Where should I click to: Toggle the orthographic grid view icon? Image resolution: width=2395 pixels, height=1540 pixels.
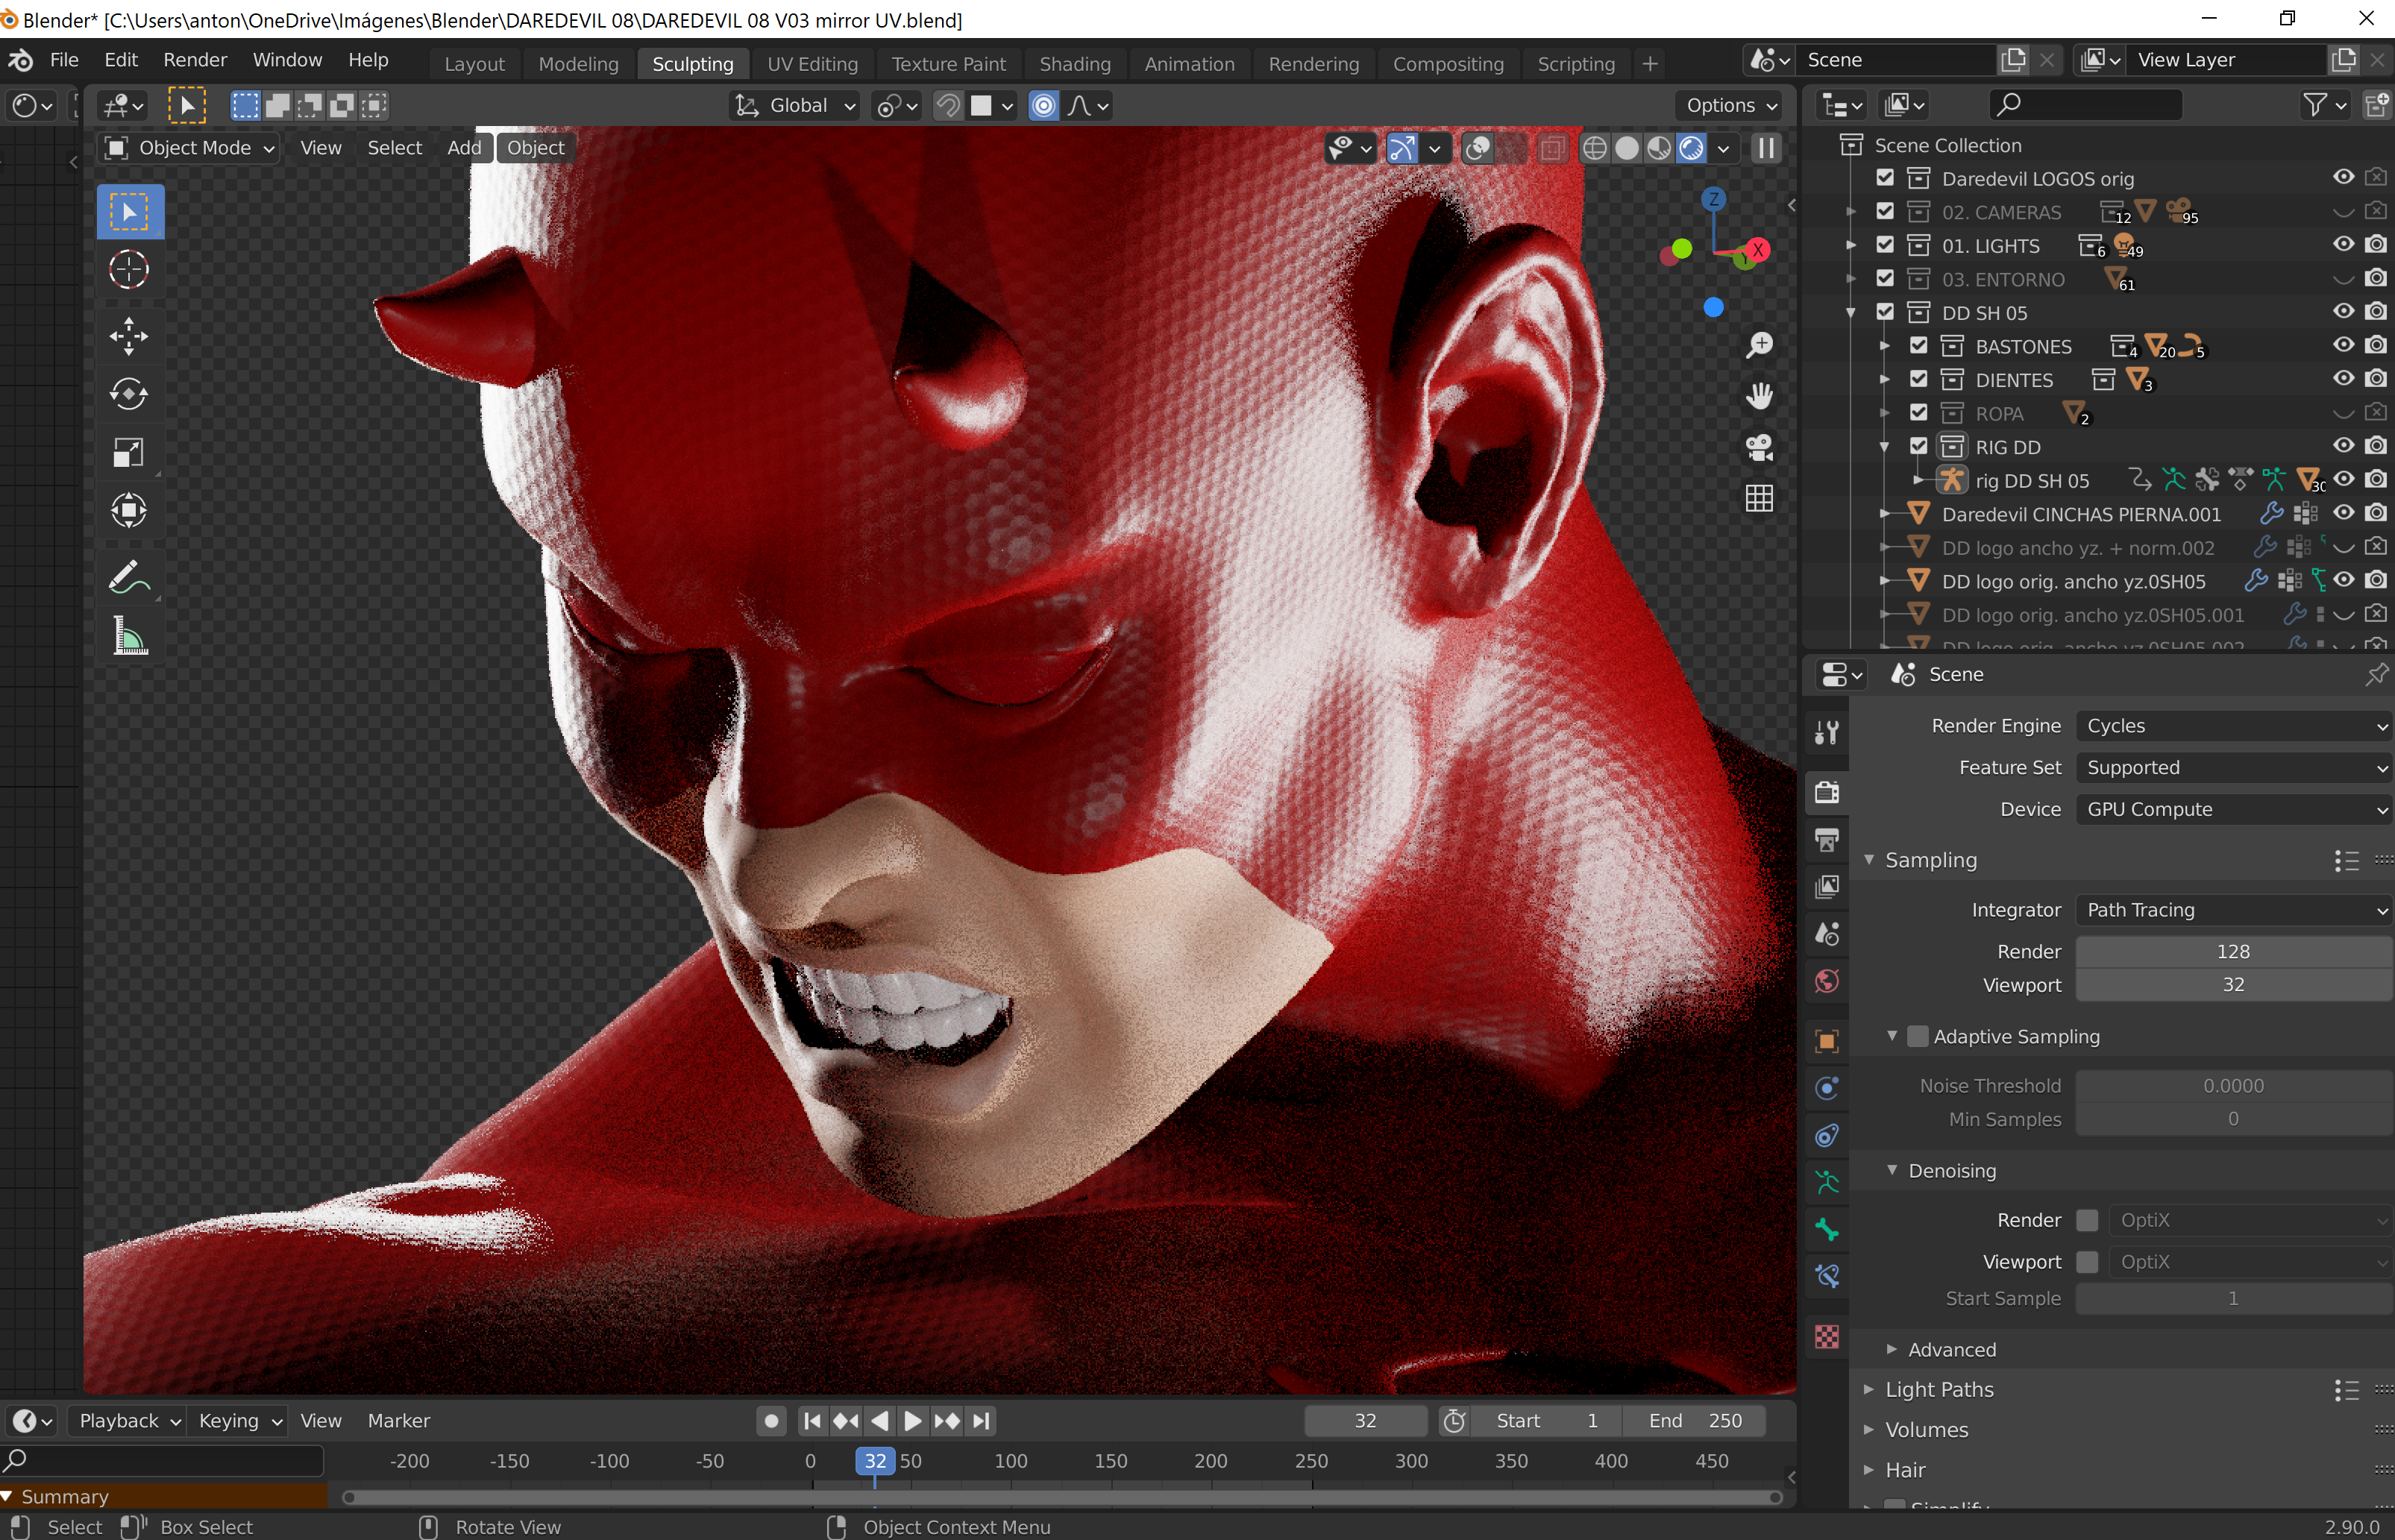(1759, 498)
